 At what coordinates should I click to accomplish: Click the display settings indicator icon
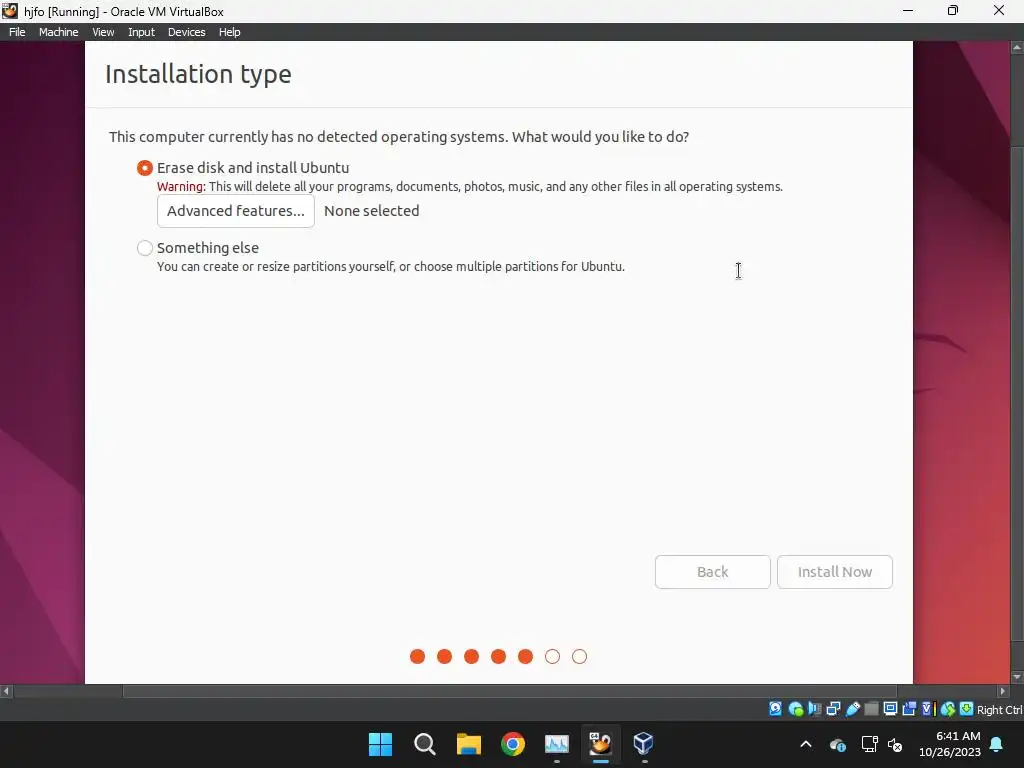[890, 709]
